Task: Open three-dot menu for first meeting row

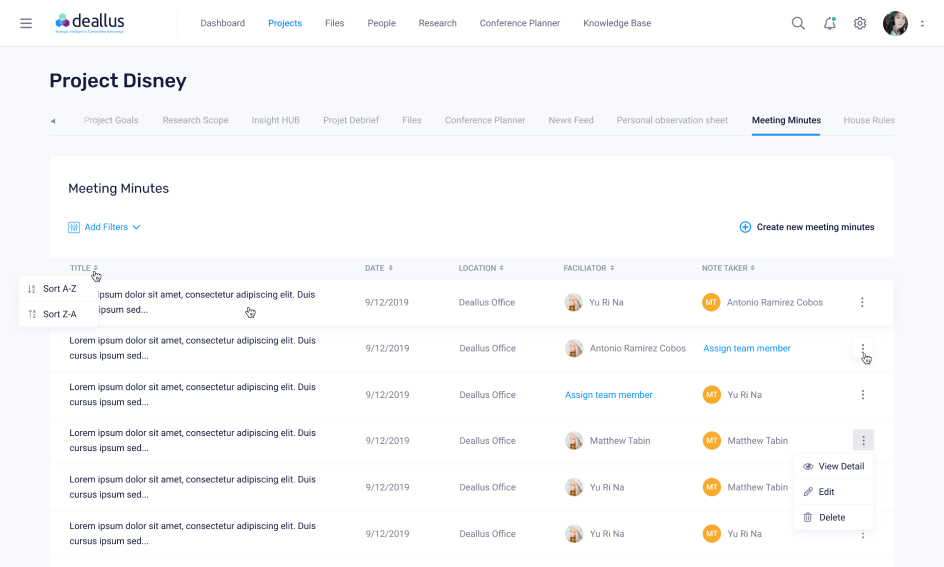Action: tap(862, 302)
